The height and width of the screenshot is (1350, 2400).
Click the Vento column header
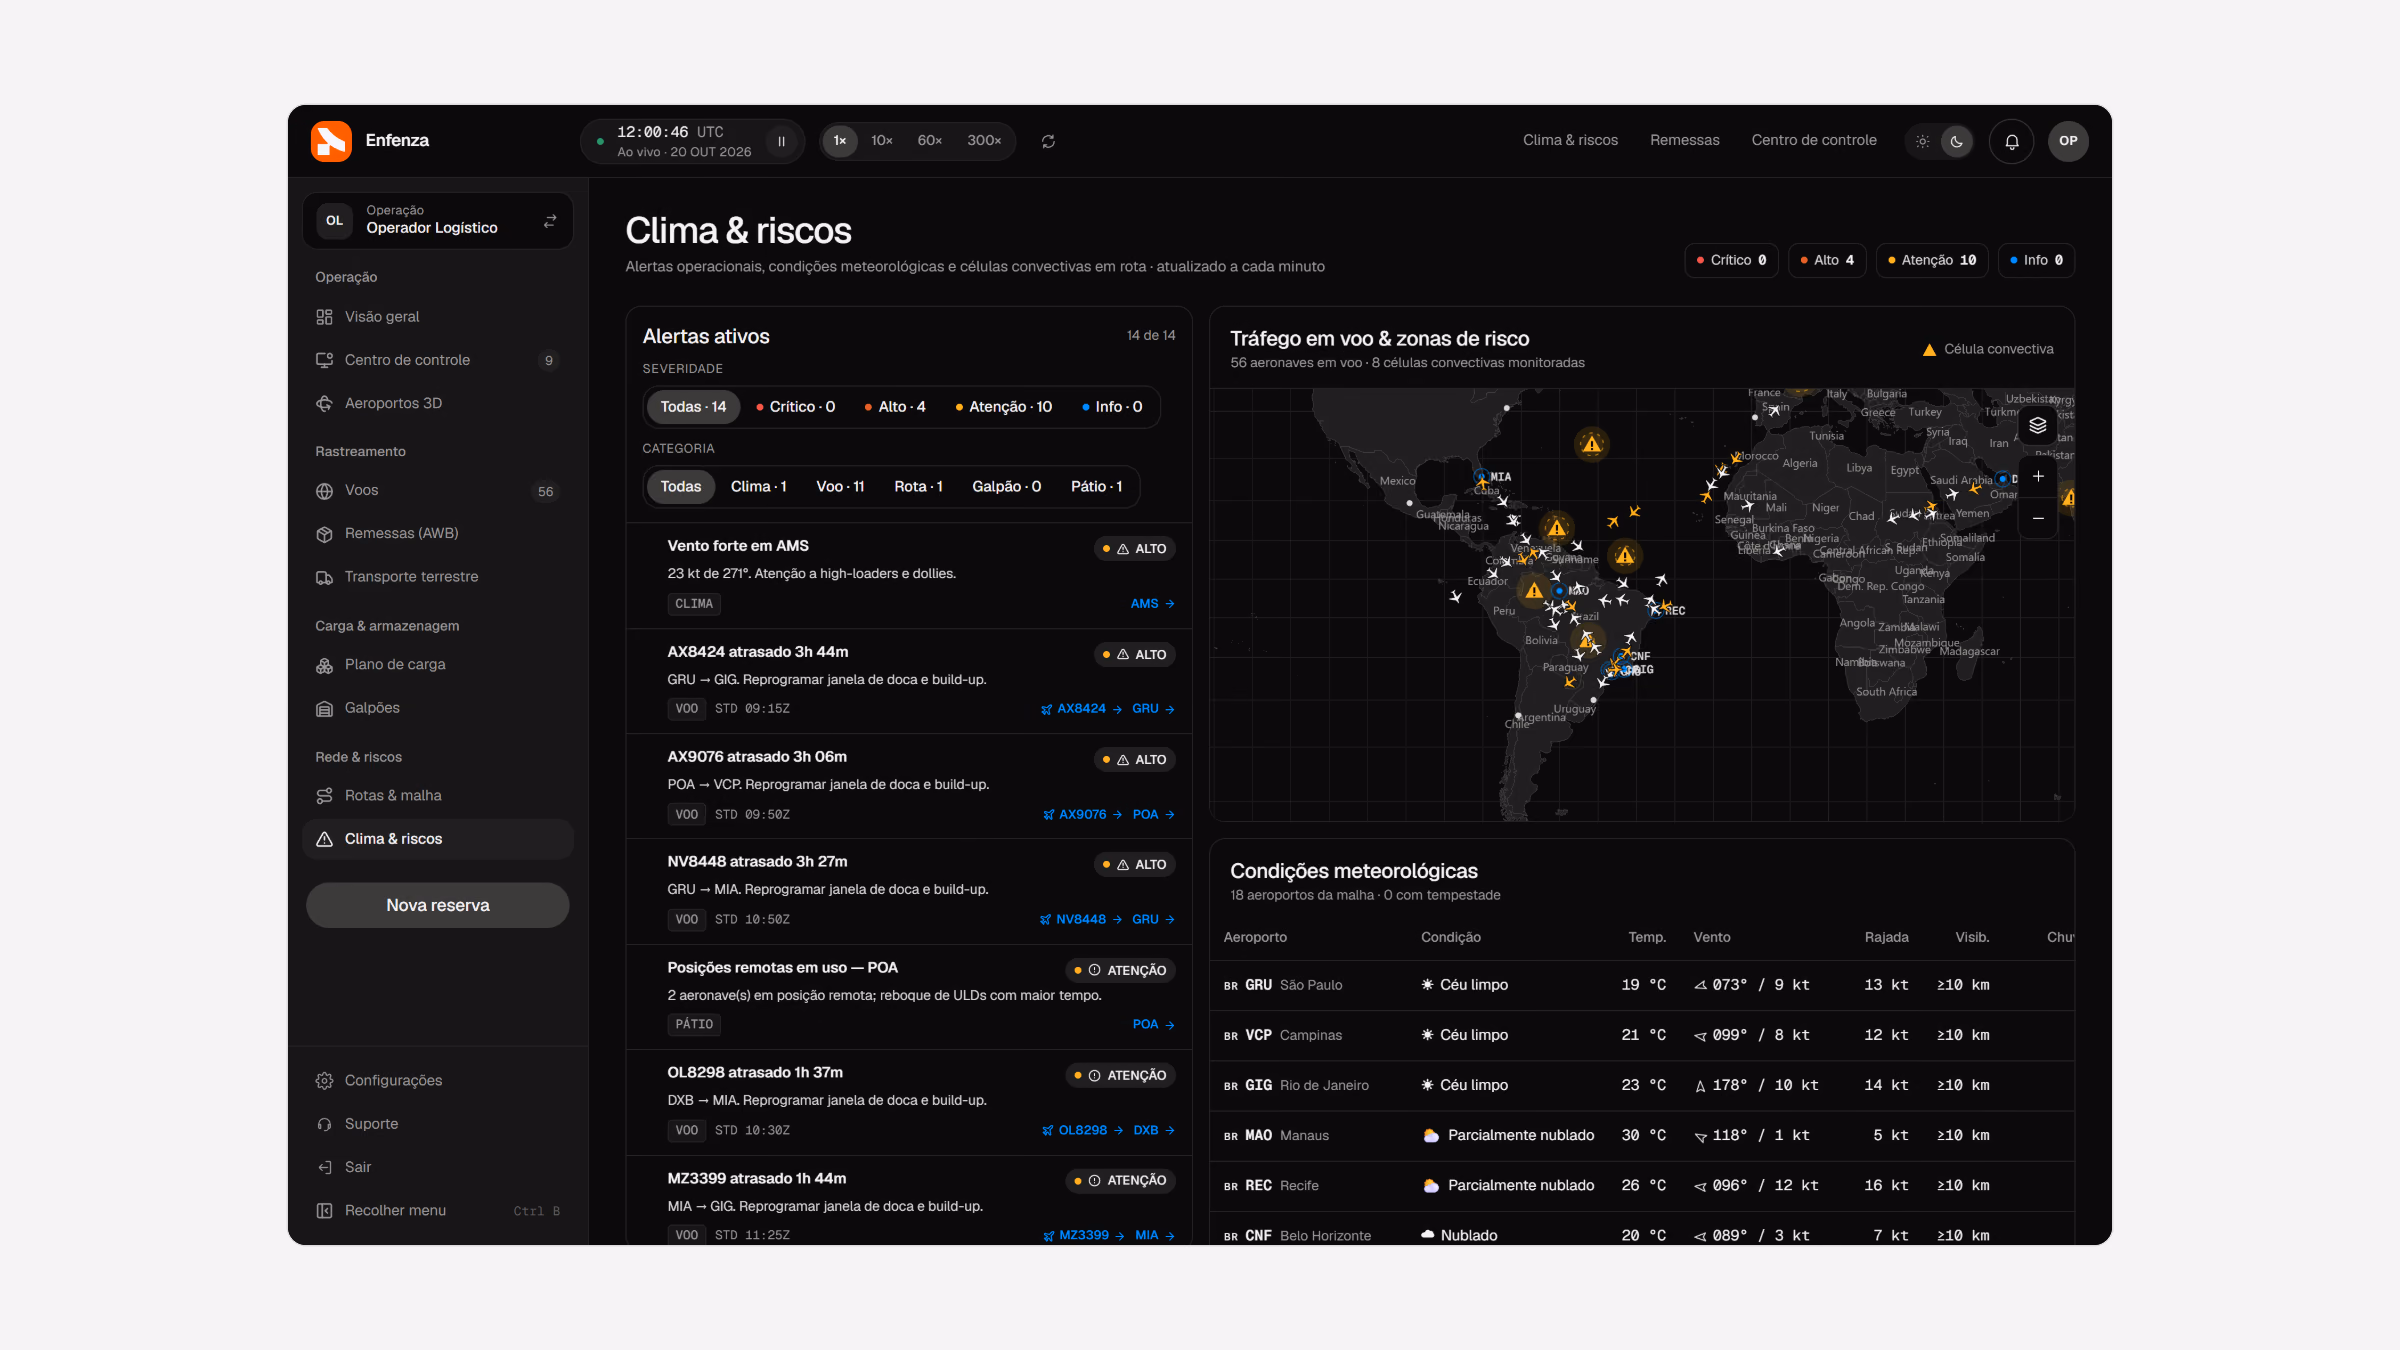pos(1711,937)
